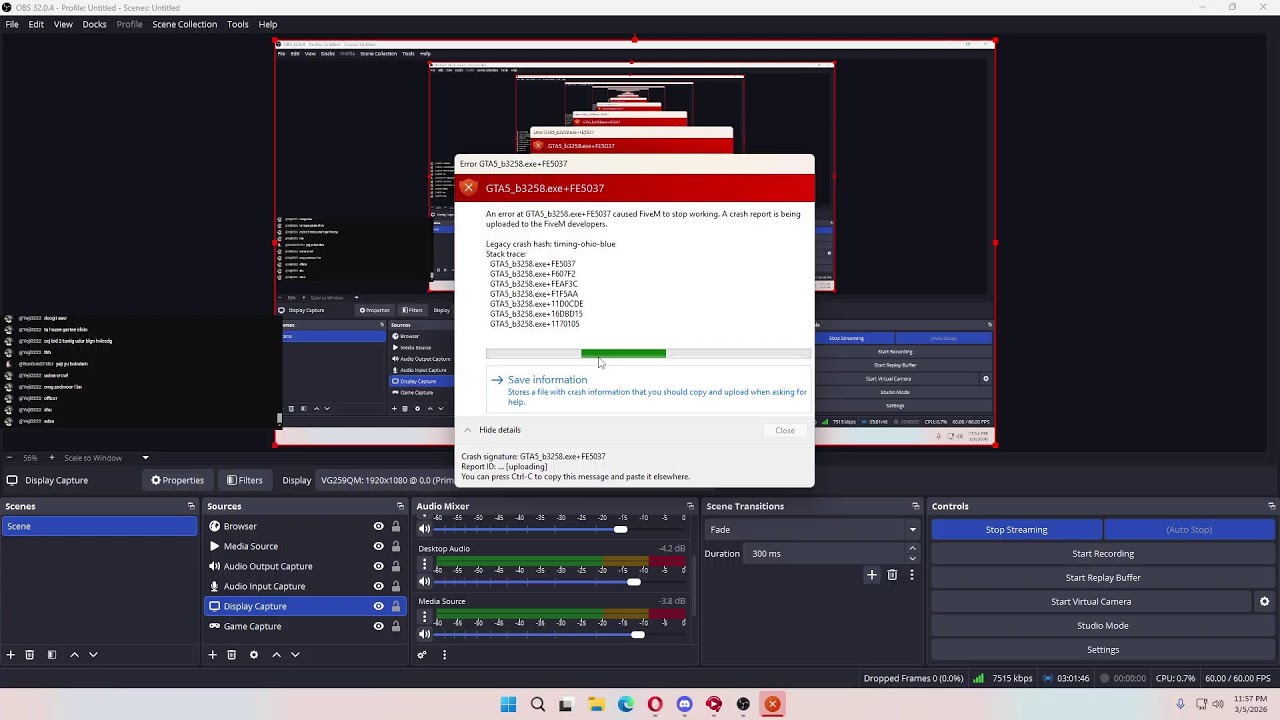
Task: Enable Studio Mode
Action: tap(1103, 626)
